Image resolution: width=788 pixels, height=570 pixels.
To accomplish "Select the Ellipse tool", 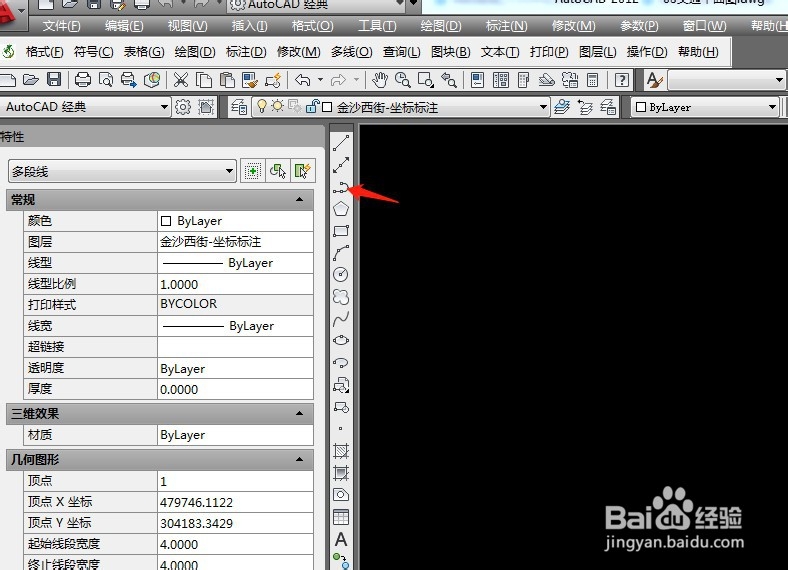I will point(341,340).
